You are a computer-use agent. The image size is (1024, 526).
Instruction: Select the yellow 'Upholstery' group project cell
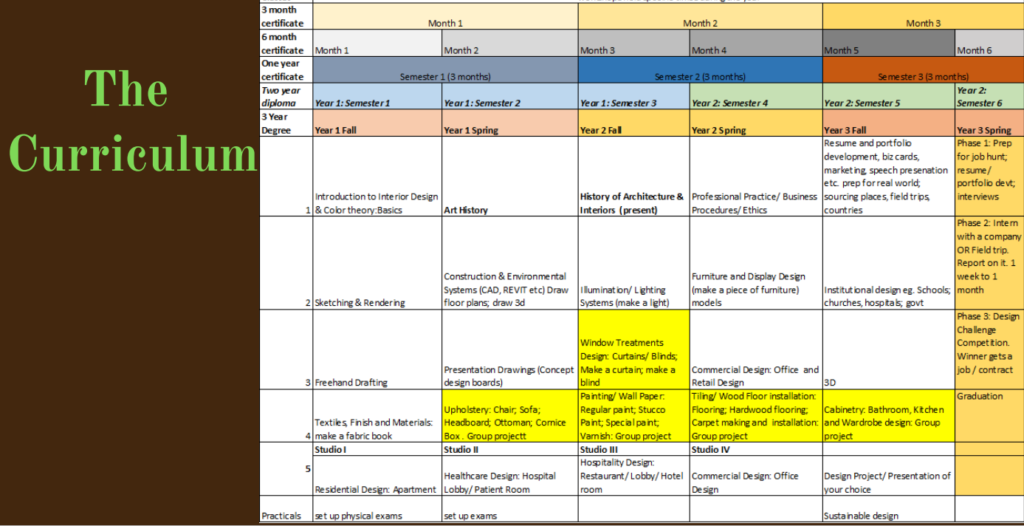509,415
